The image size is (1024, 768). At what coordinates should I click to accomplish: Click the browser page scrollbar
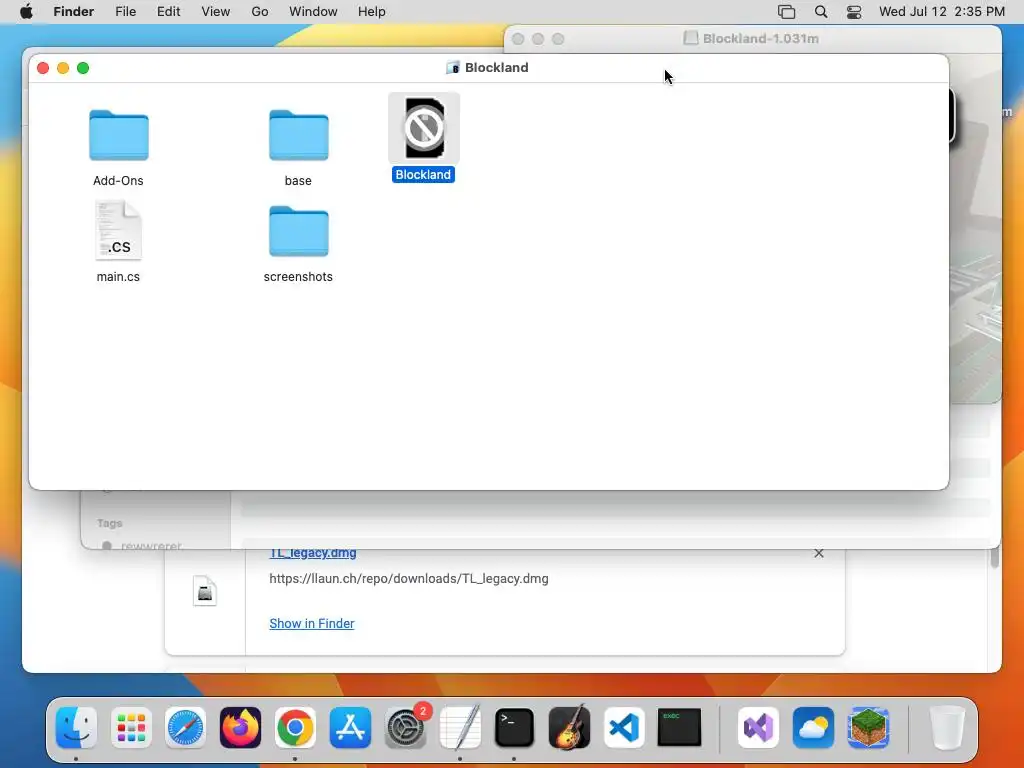[995, 558]
